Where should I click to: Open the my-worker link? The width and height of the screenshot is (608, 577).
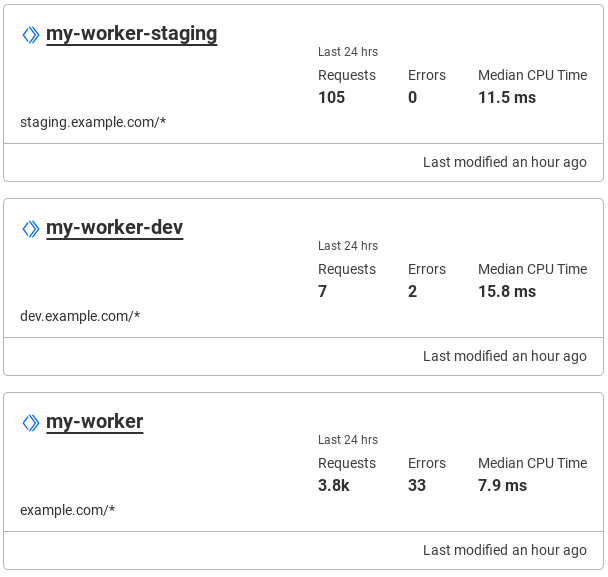coord(95,422)
